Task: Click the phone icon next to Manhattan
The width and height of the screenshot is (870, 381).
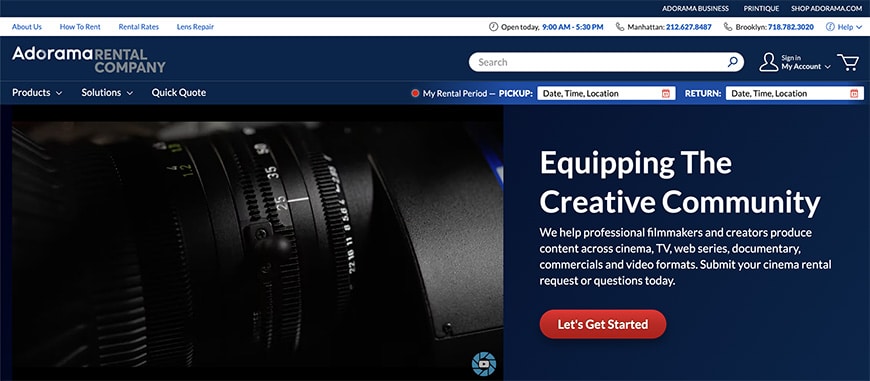Action: pos(620,27)
